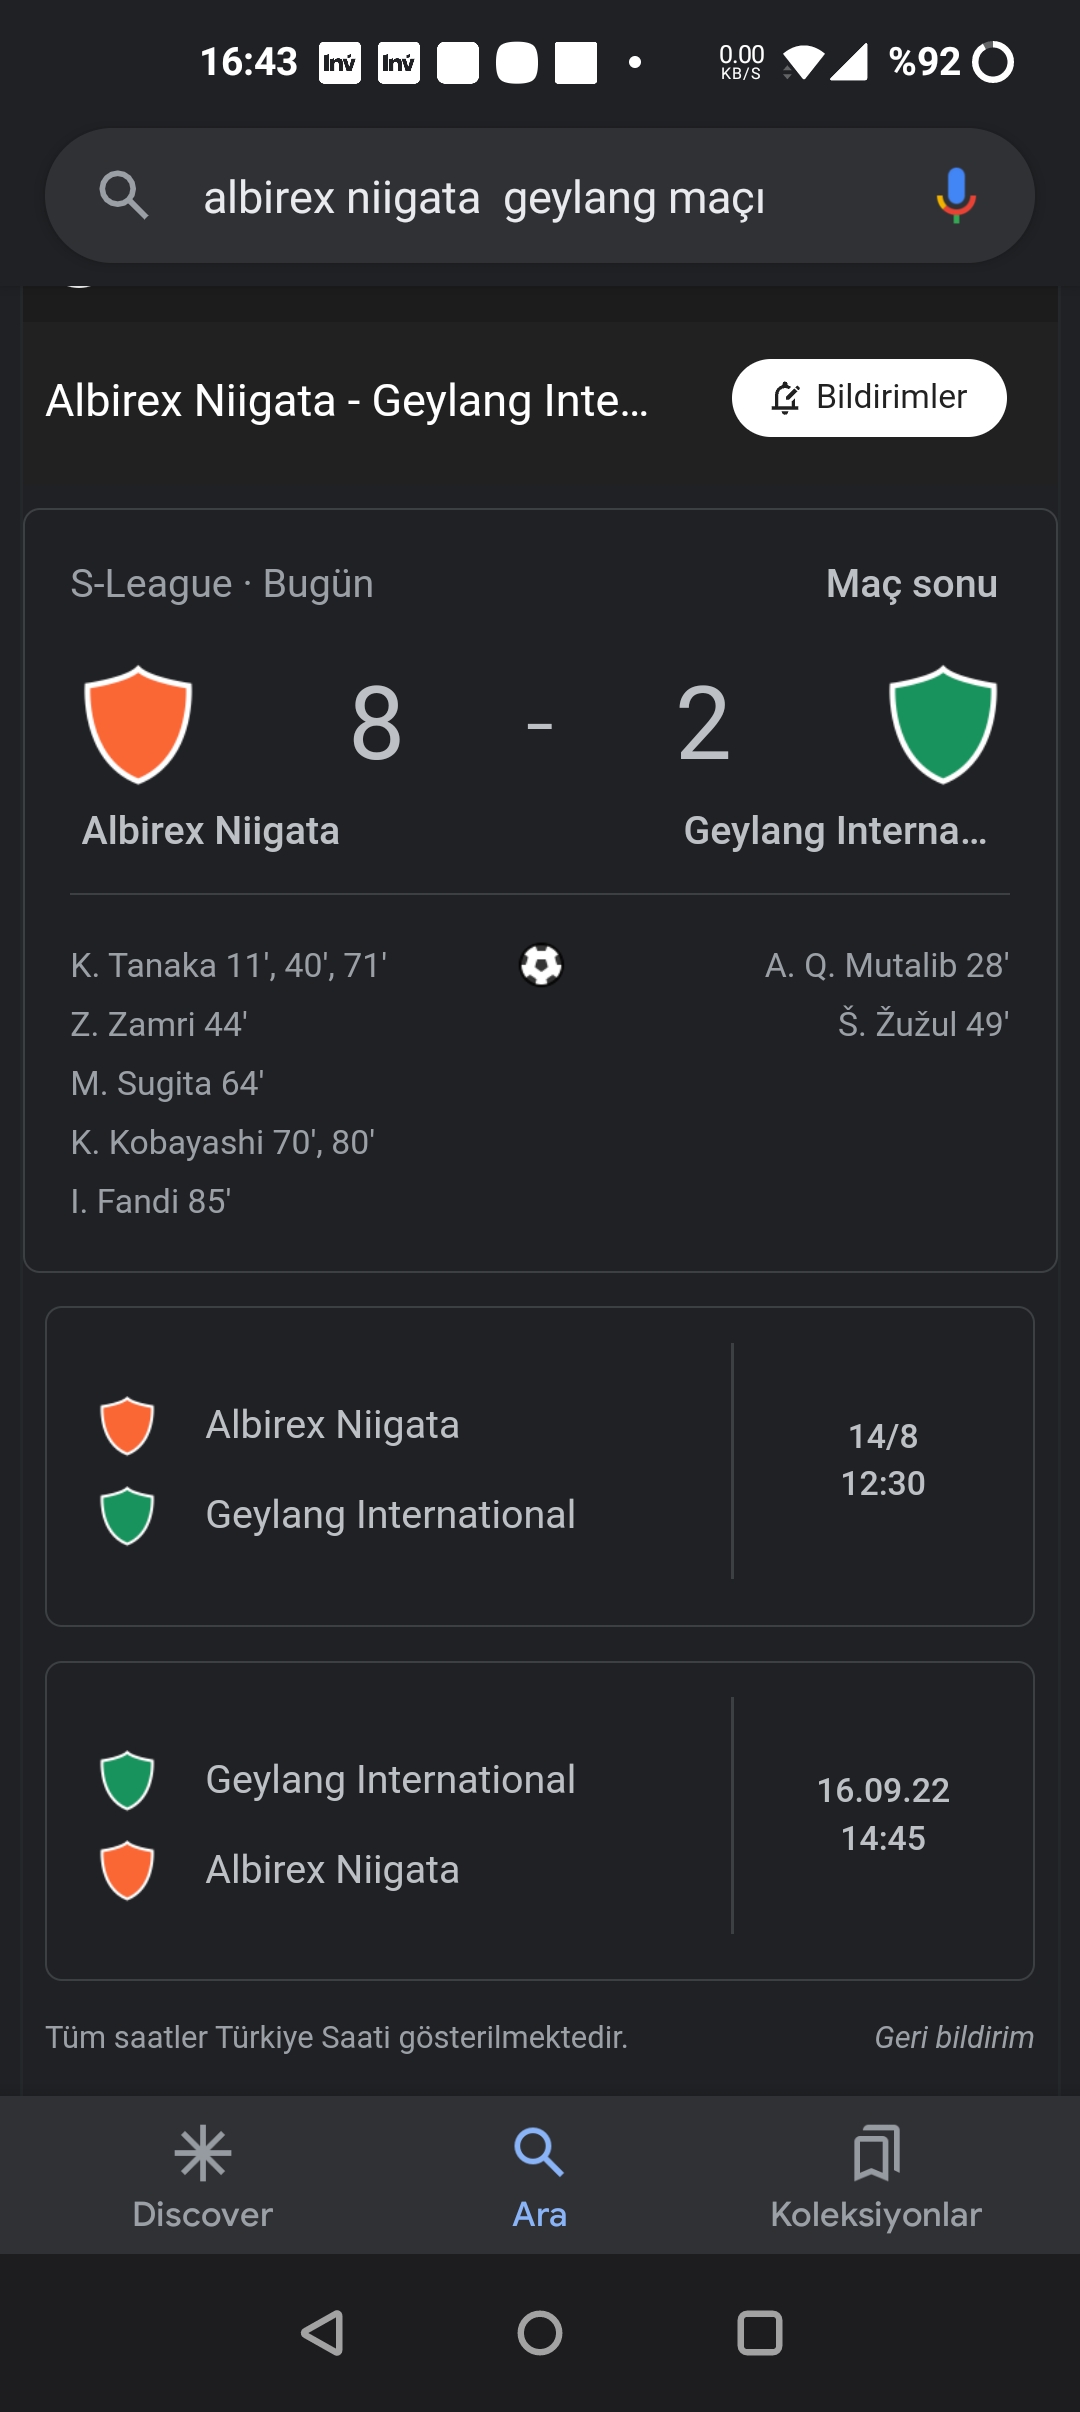
Task: Tap the microphone voice search icon
Action: coord(956,195)
